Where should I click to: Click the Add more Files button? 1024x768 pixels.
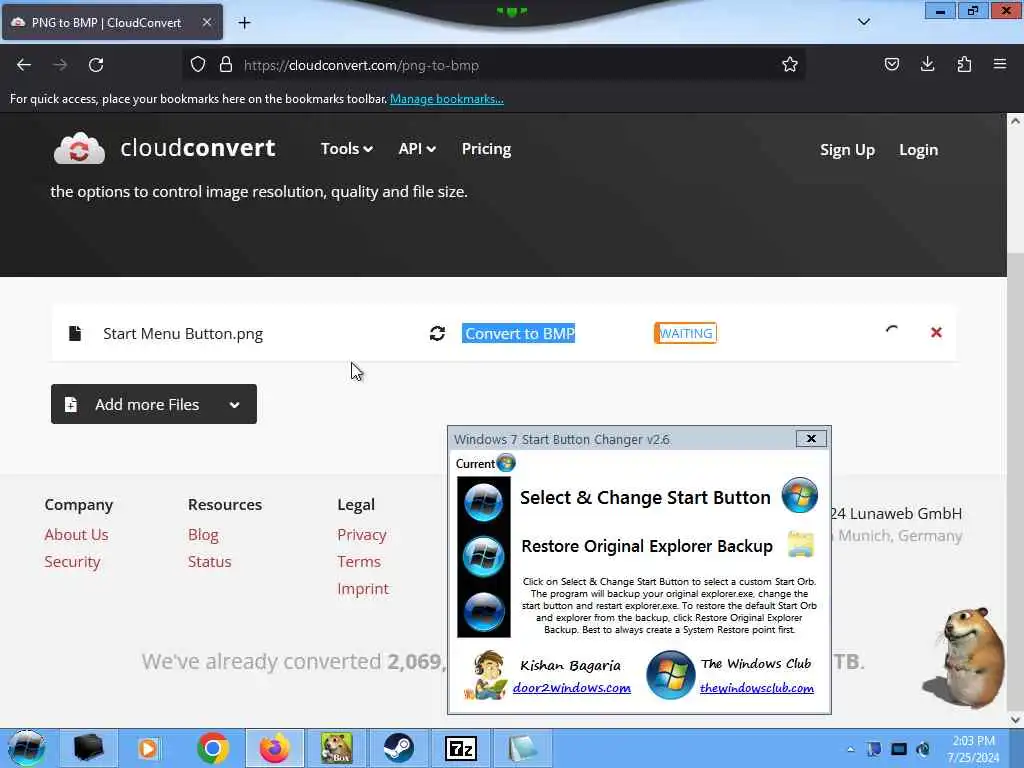click(x=153, y=404)
